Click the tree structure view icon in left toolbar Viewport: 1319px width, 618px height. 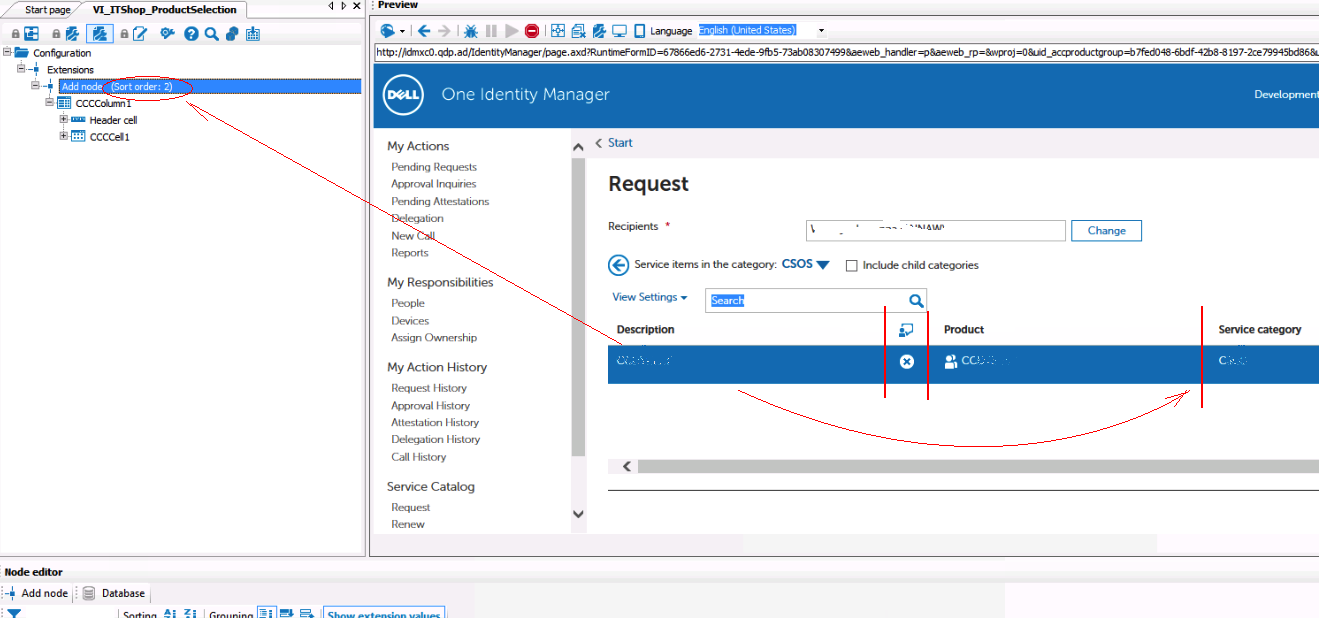(32, 34)
